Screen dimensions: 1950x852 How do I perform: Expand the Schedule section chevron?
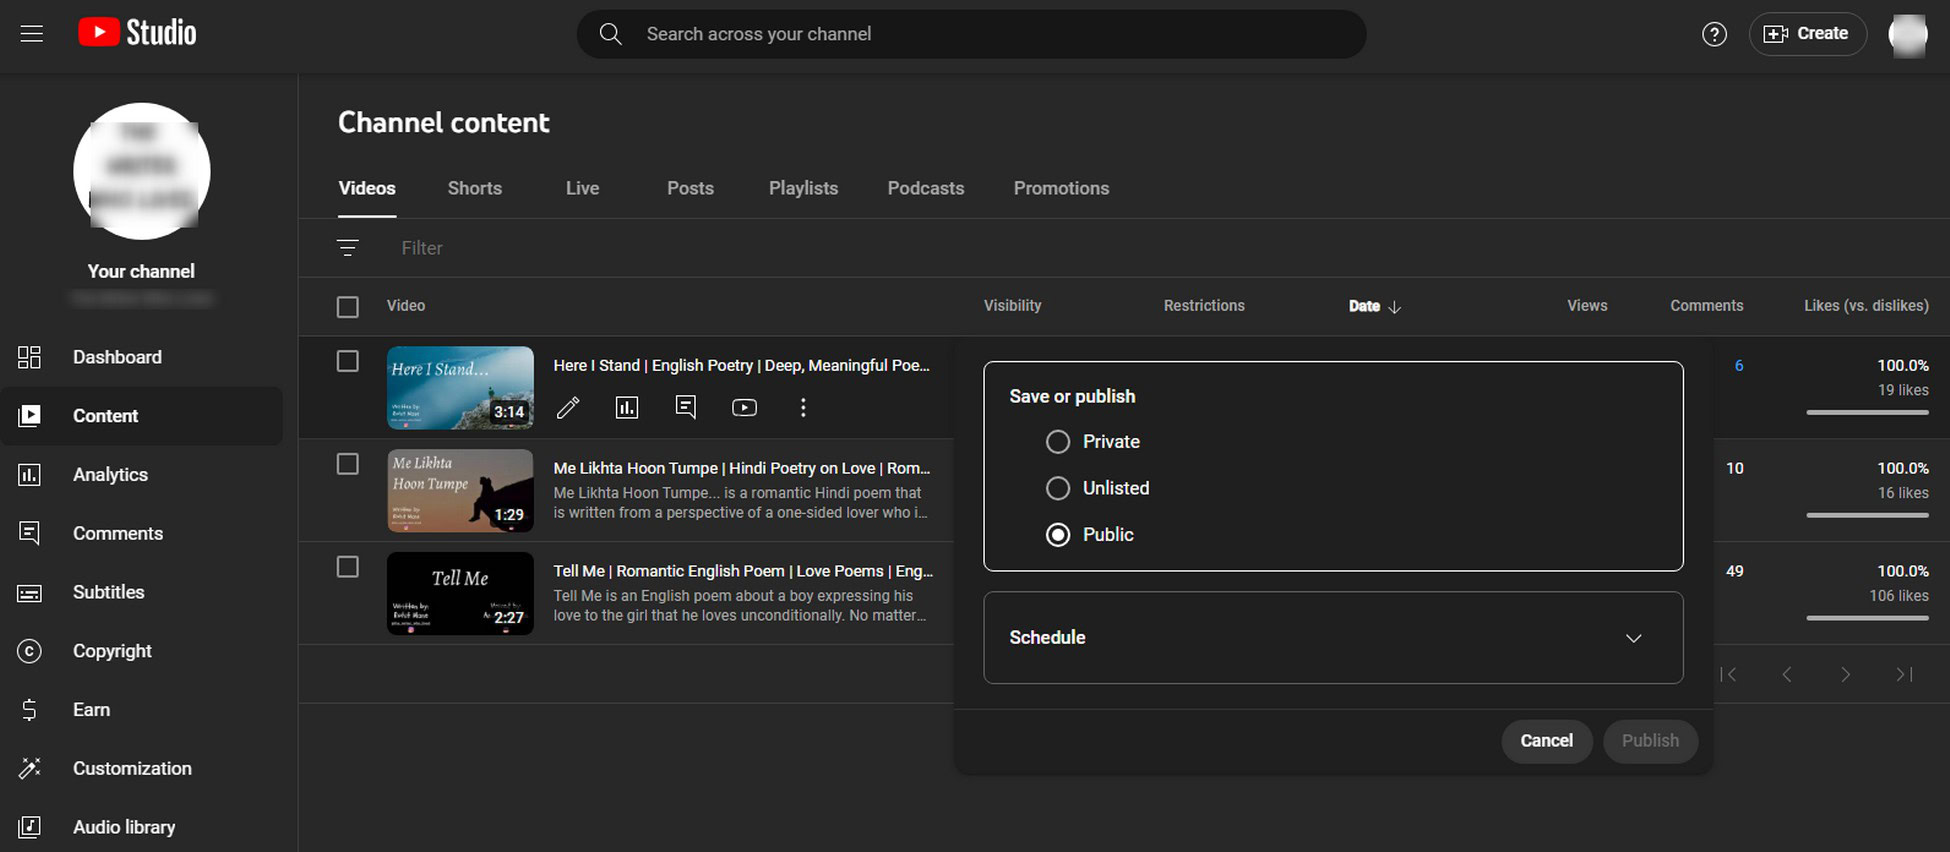point(1633,638)
